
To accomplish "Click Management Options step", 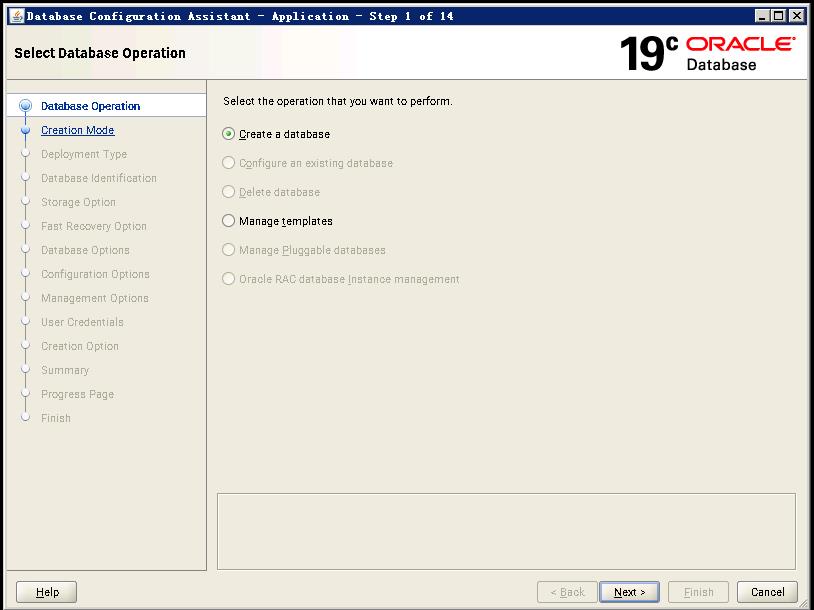I will click(x=95, y=298).
